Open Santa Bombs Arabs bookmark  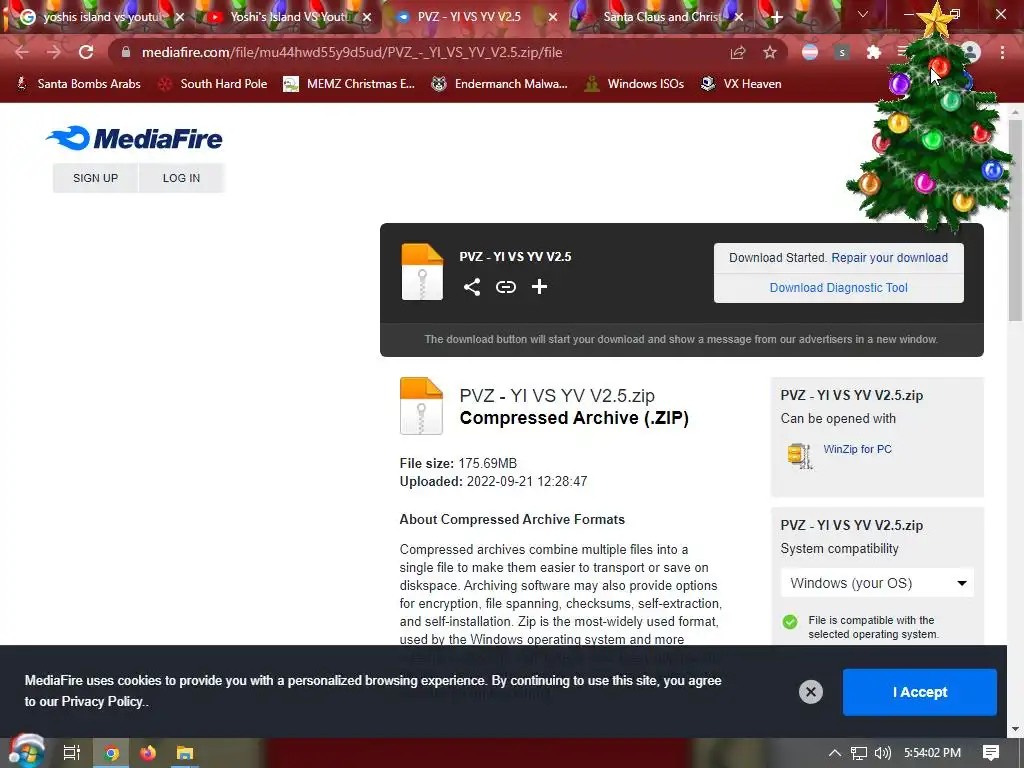pyautogui.click(x=78, y=84)
